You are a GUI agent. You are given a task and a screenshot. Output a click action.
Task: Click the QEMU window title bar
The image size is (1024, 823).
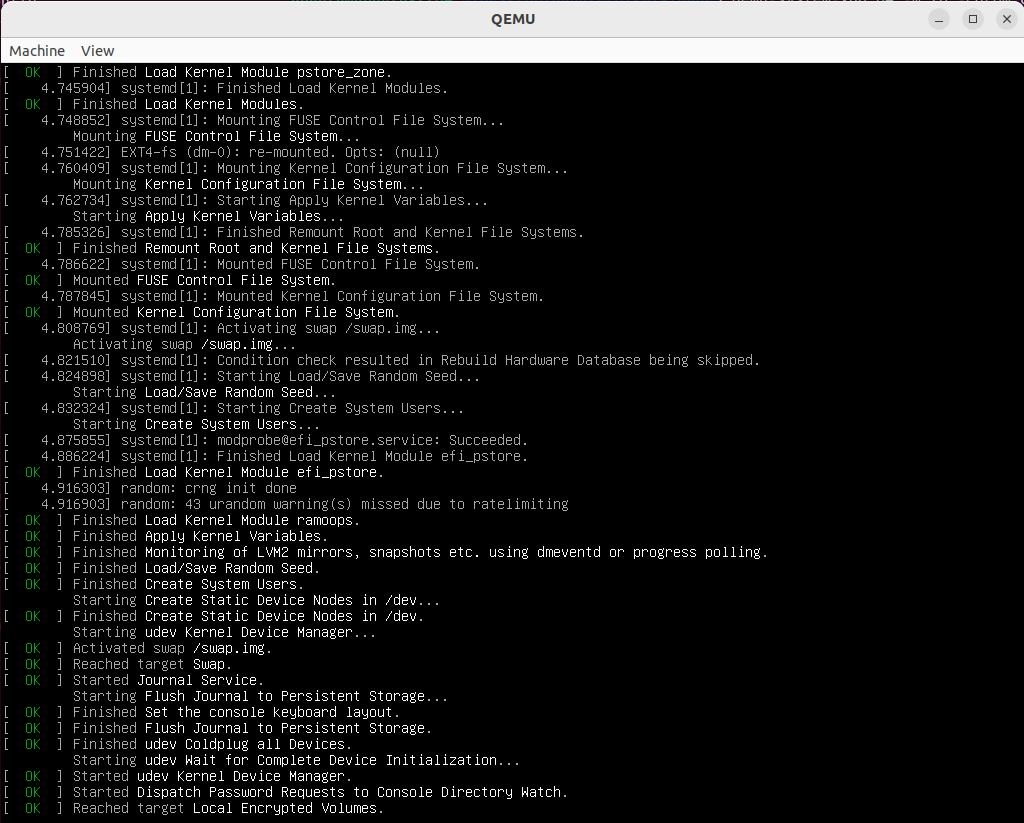pyautogui.click(x=511, y=19)
